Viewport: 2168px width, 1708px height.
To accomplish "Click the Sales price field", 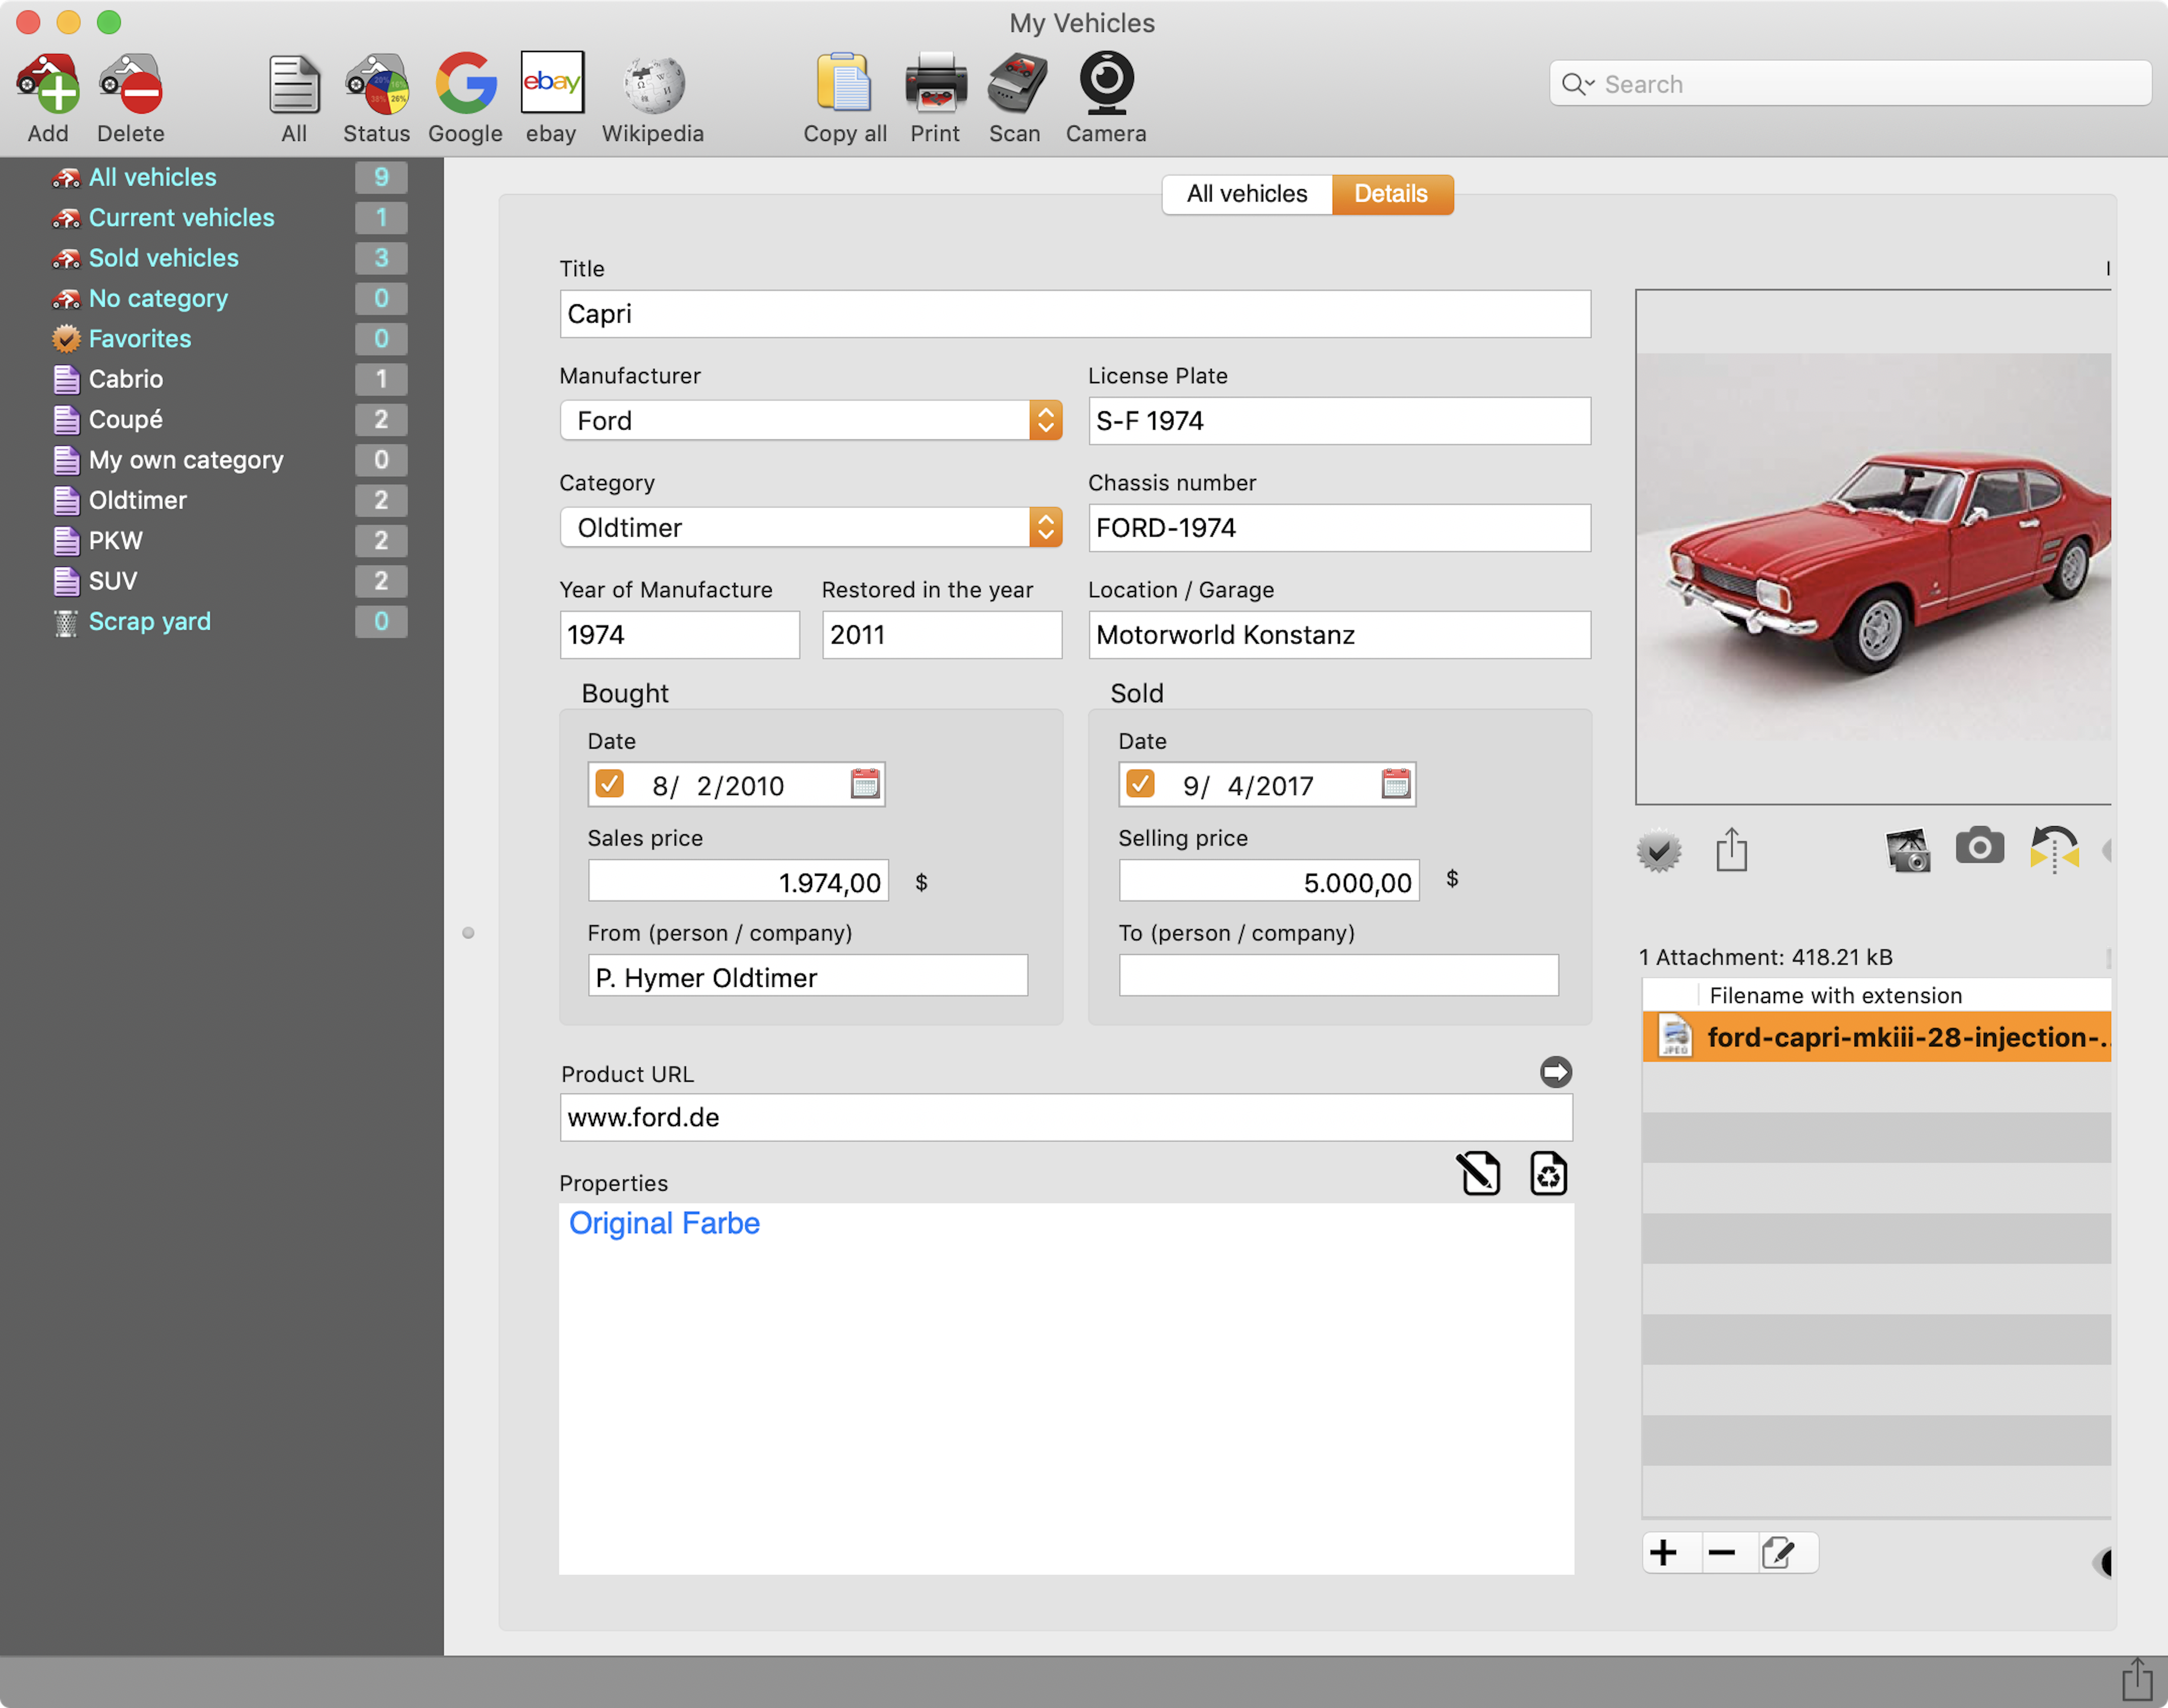I will tap(738, 881).
